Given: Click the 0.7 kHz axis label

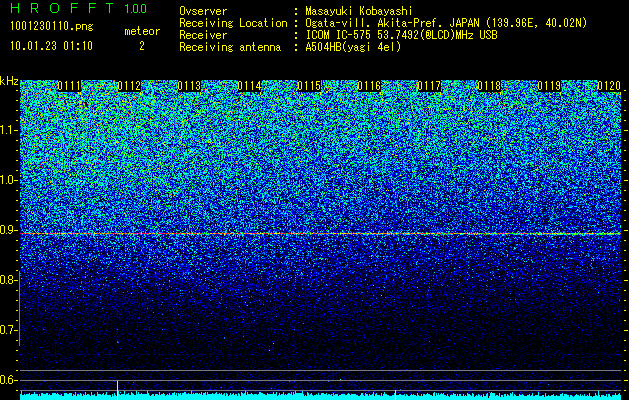Looking at the screenshot, I should point(8,330).
